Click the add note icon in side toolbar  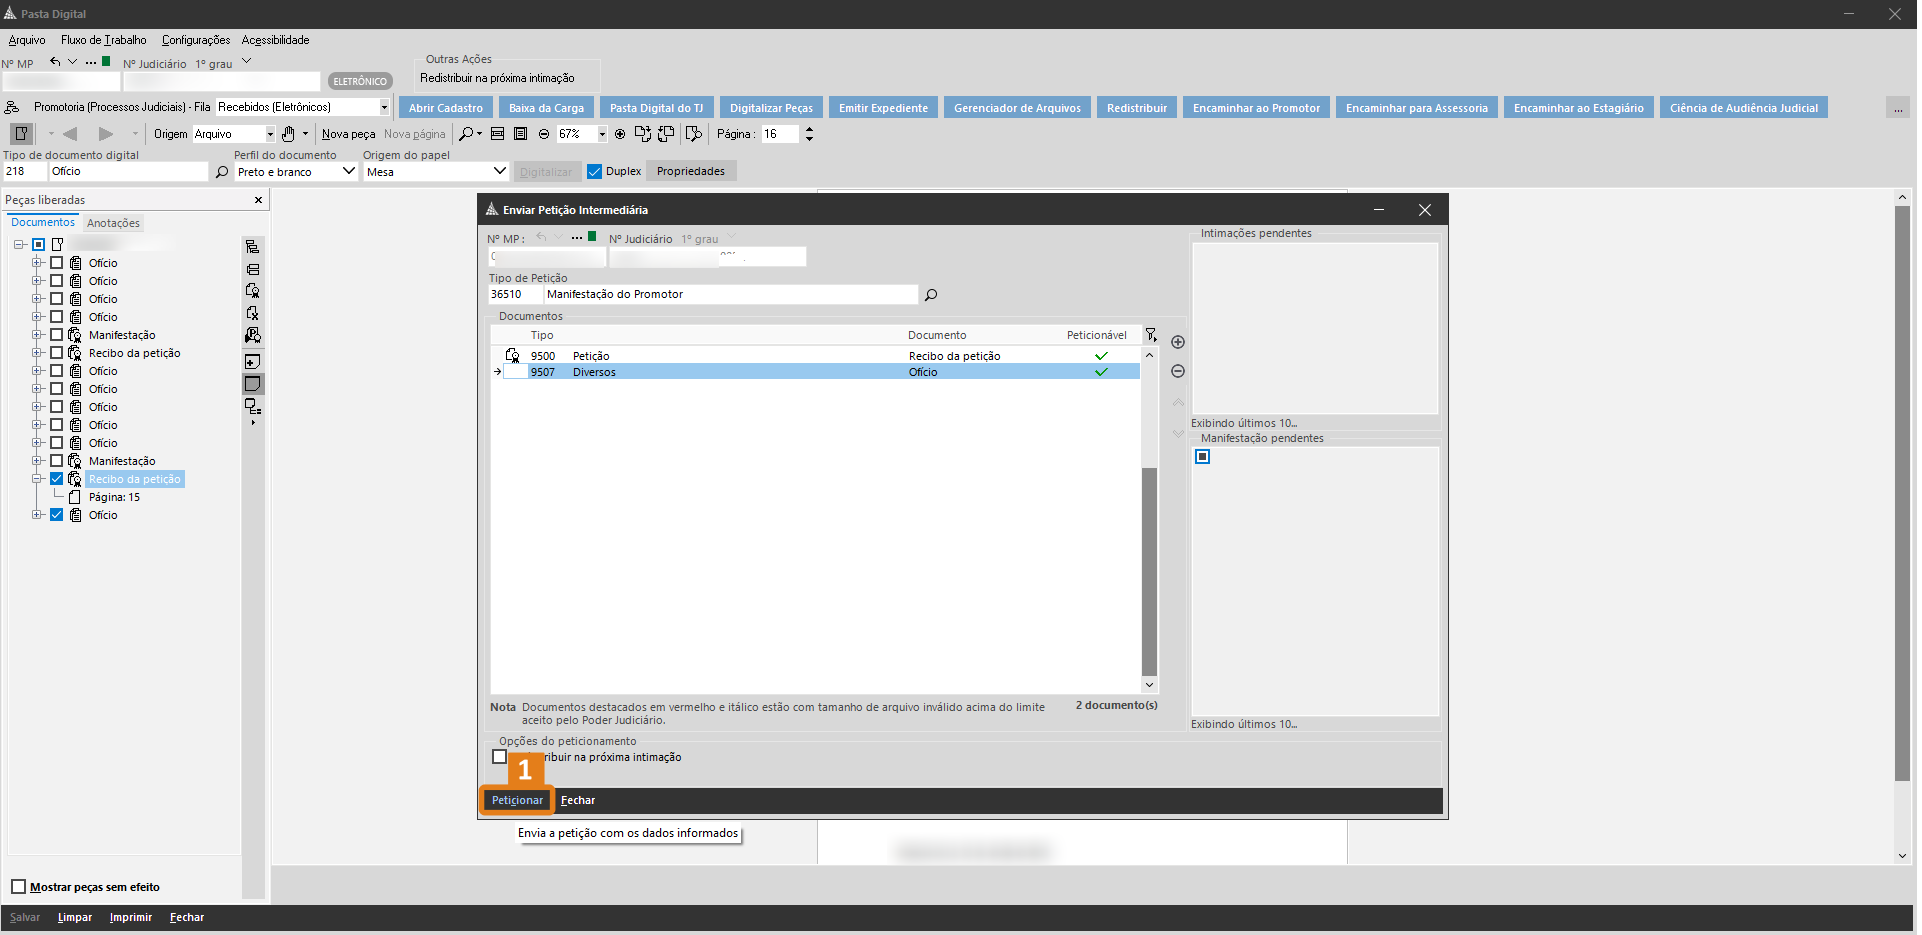(253, 361)
